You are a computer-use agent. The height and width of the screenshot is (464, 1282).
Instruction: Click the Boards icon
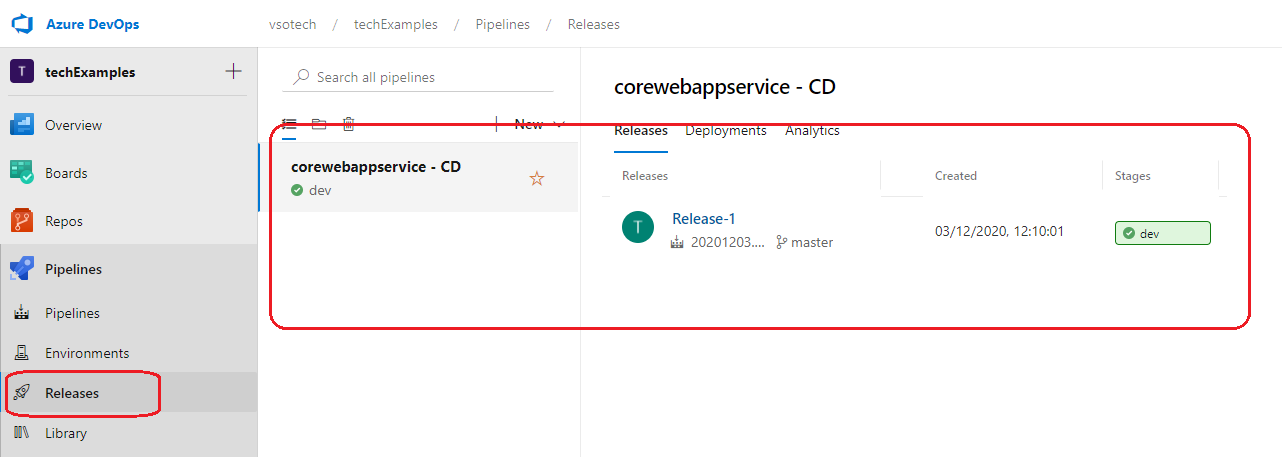22,173
